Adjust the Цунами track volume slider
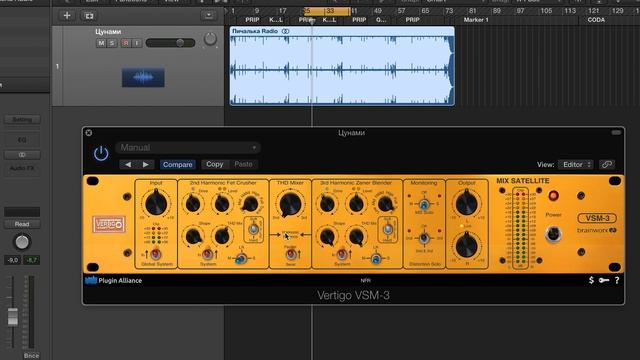Viewport: 640px width, 360px height. 170,43
